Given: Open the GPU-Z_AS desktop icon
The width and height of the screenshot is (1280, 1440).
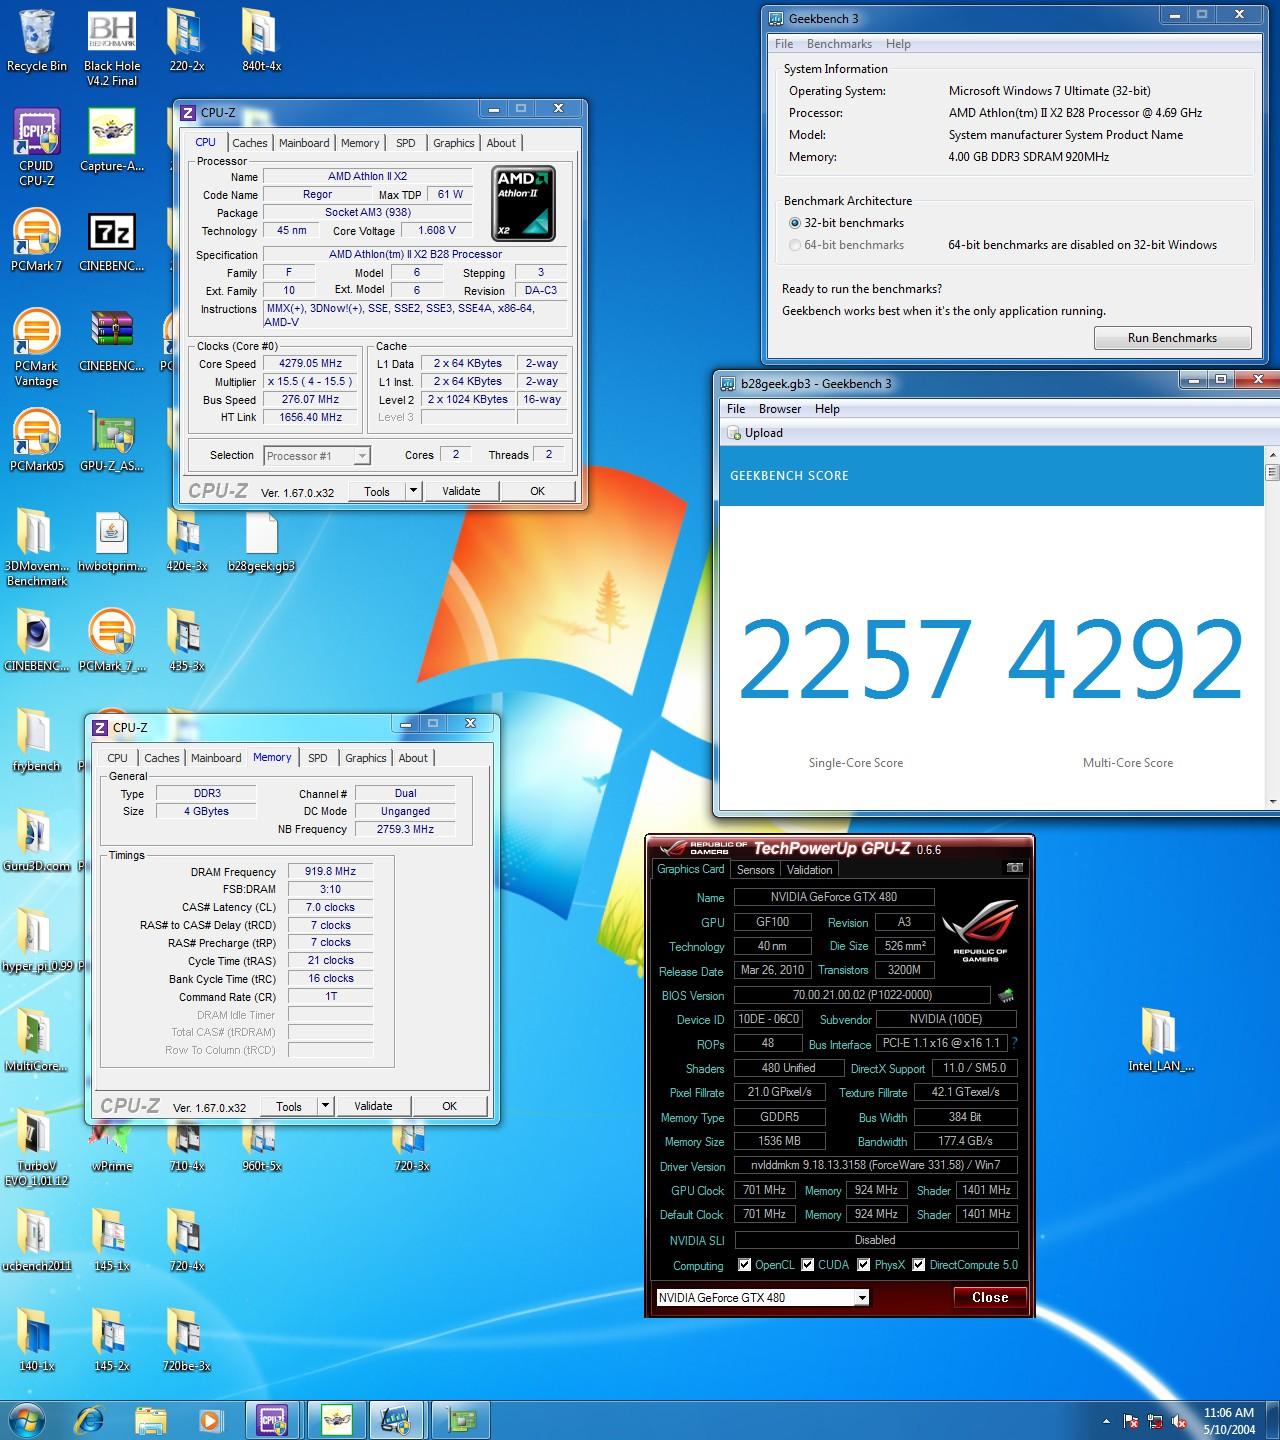Looking at the screenshot, I should coord(112,441).
